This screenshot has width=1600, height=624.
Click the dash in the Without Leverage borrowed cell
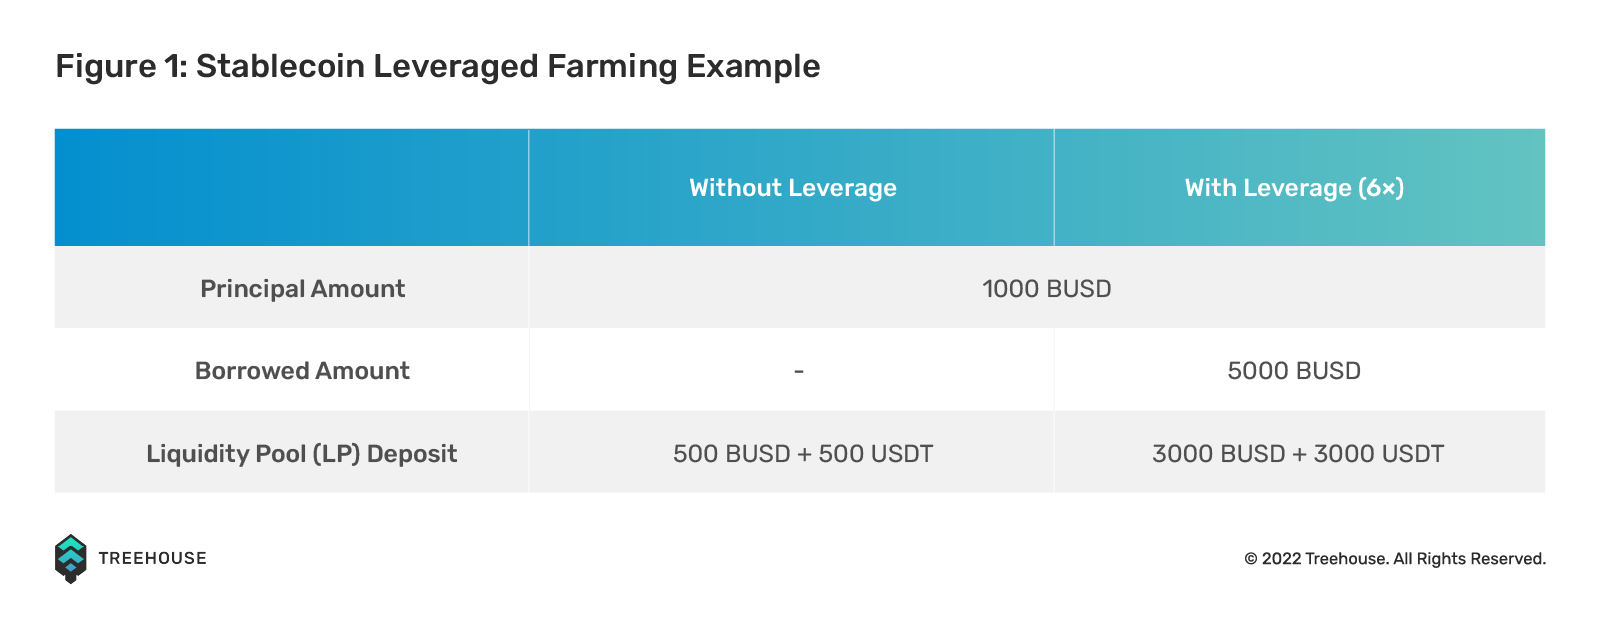coord(799,372)
